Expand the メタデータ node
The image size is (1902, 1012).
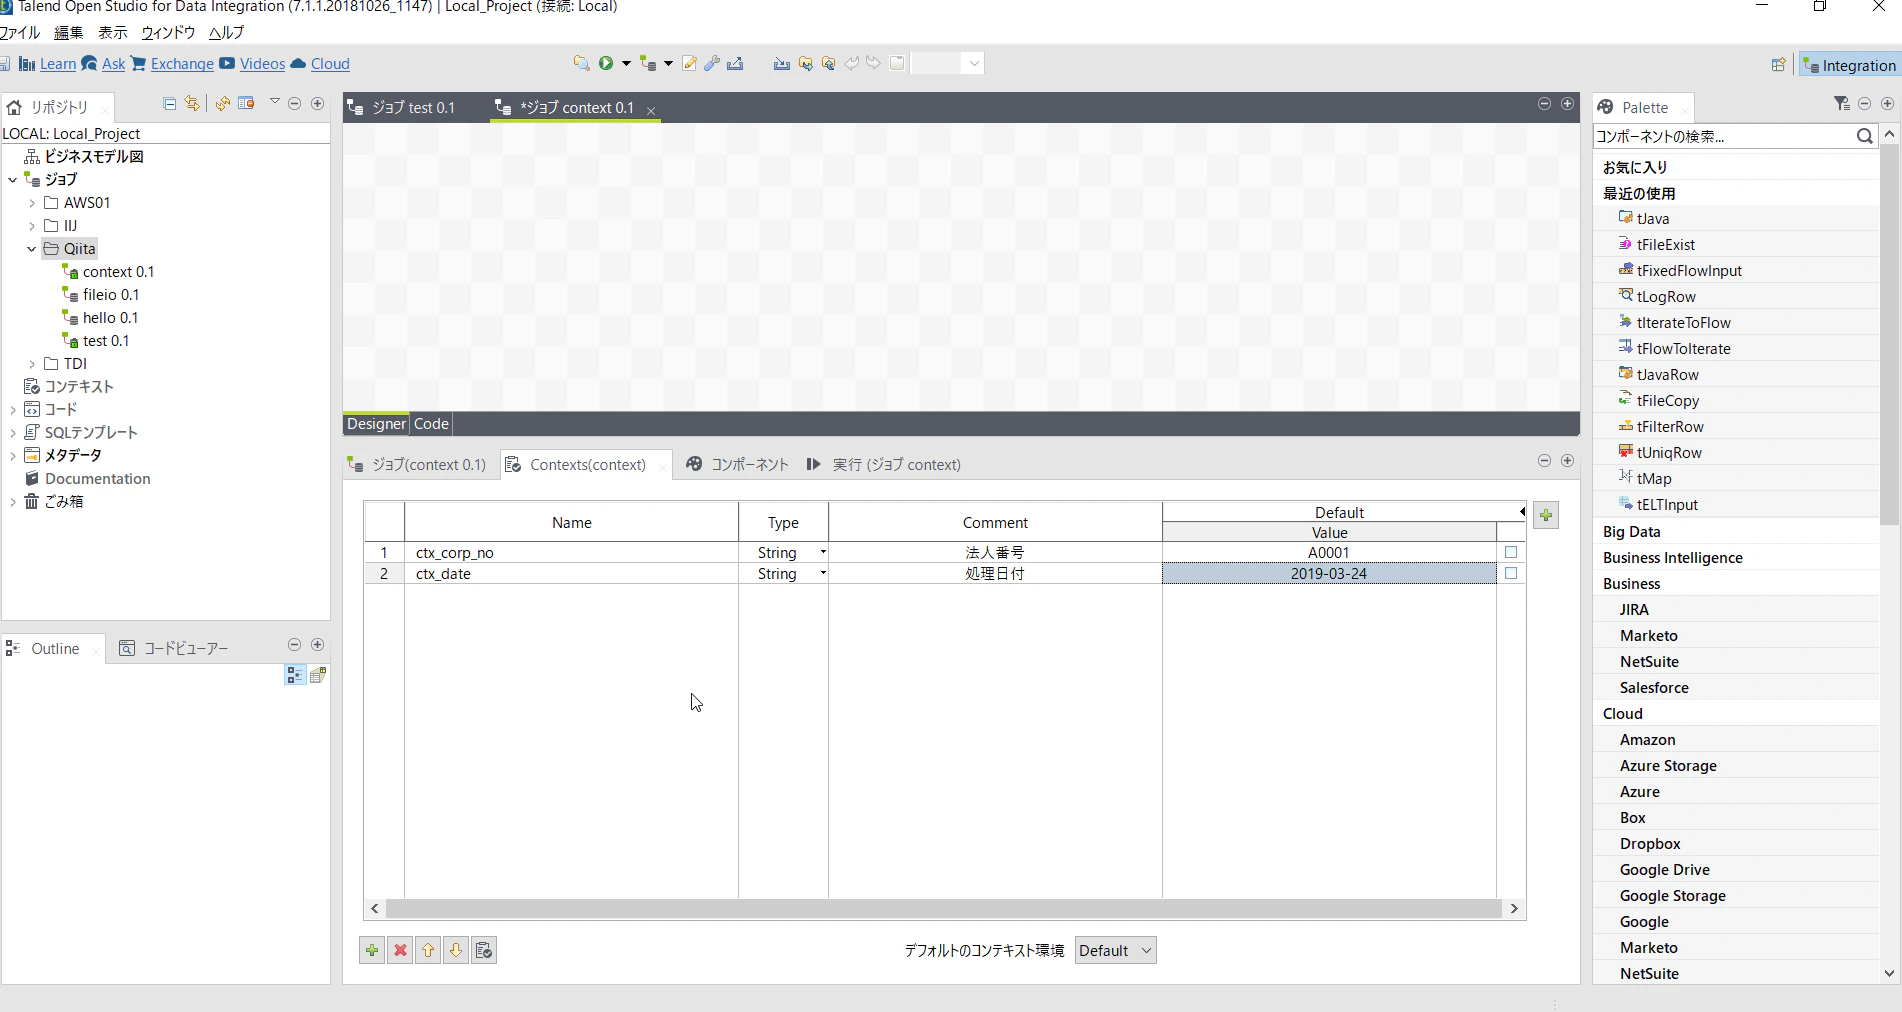(x=13, y=456)
